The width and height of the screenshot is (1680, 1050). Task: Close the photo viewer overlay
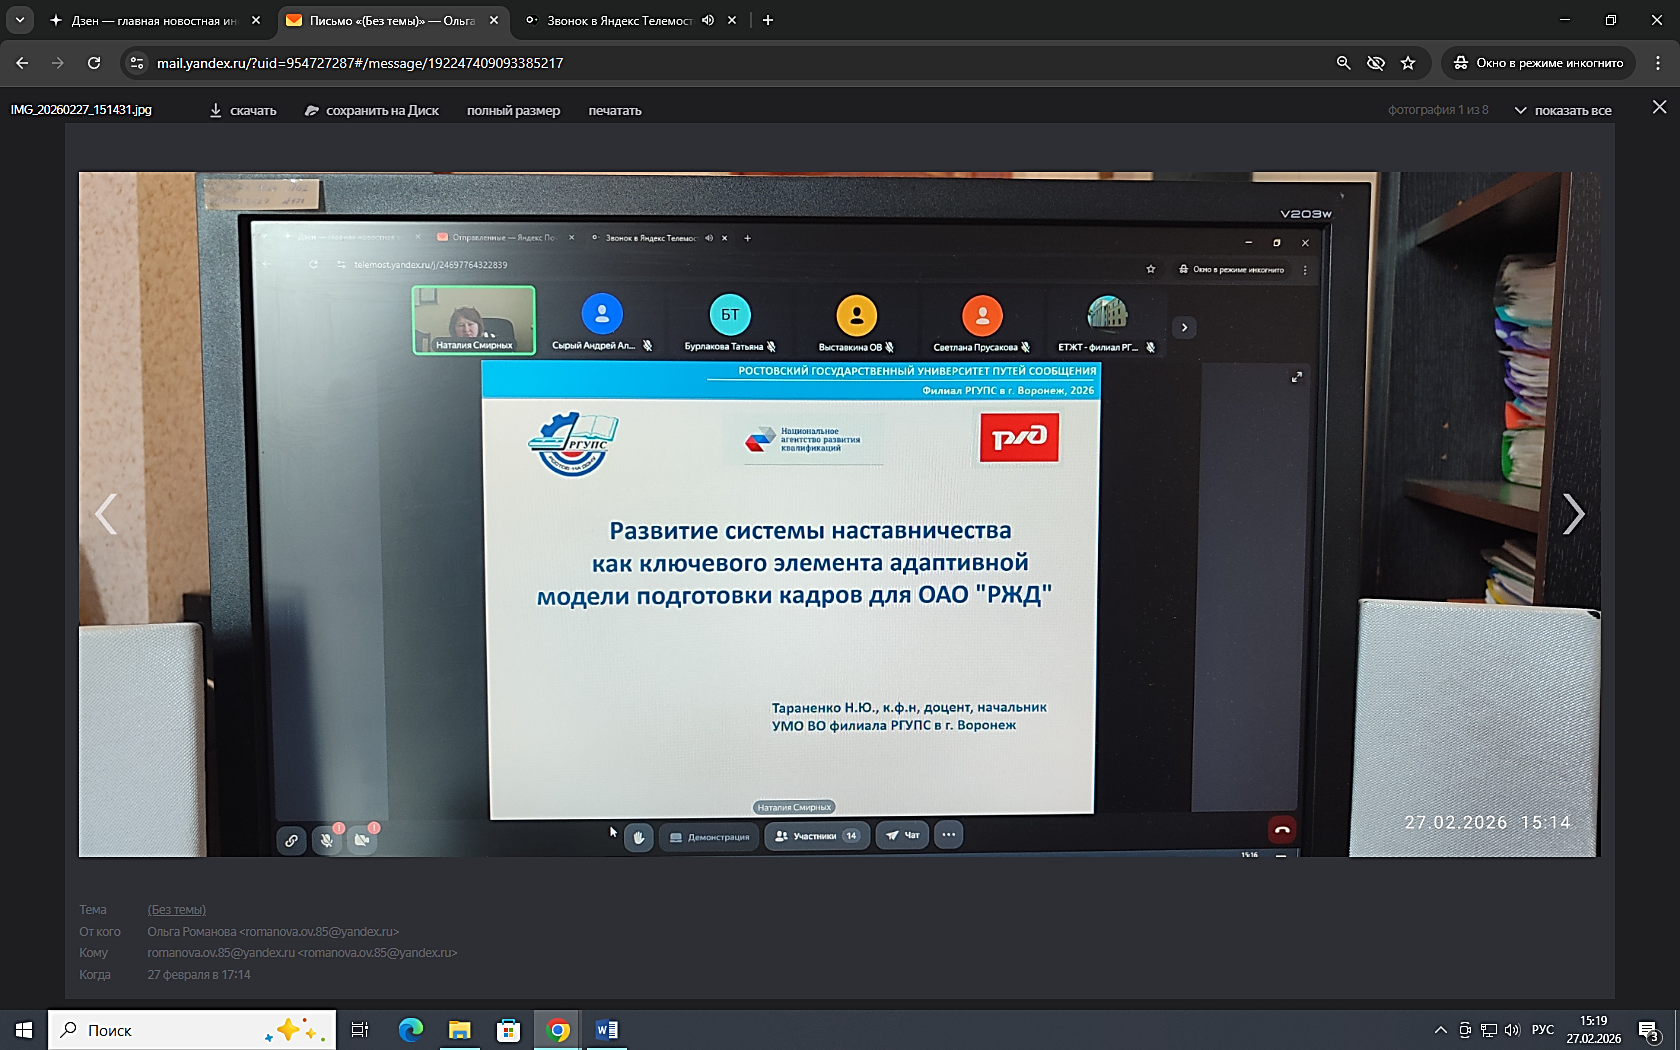[x=1659, y=107]
